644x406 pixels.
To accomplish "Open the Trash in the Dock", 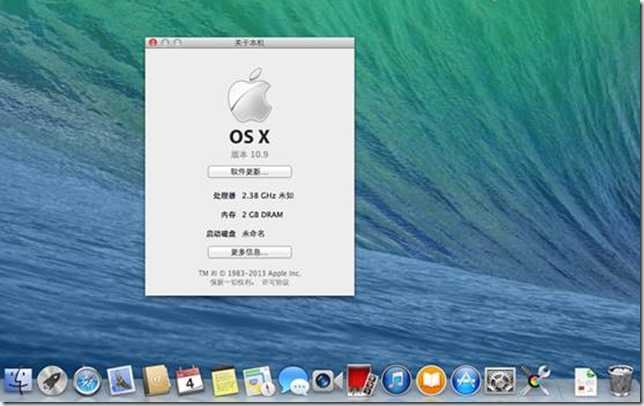I will pyautogui.click(x=620, y=381).
